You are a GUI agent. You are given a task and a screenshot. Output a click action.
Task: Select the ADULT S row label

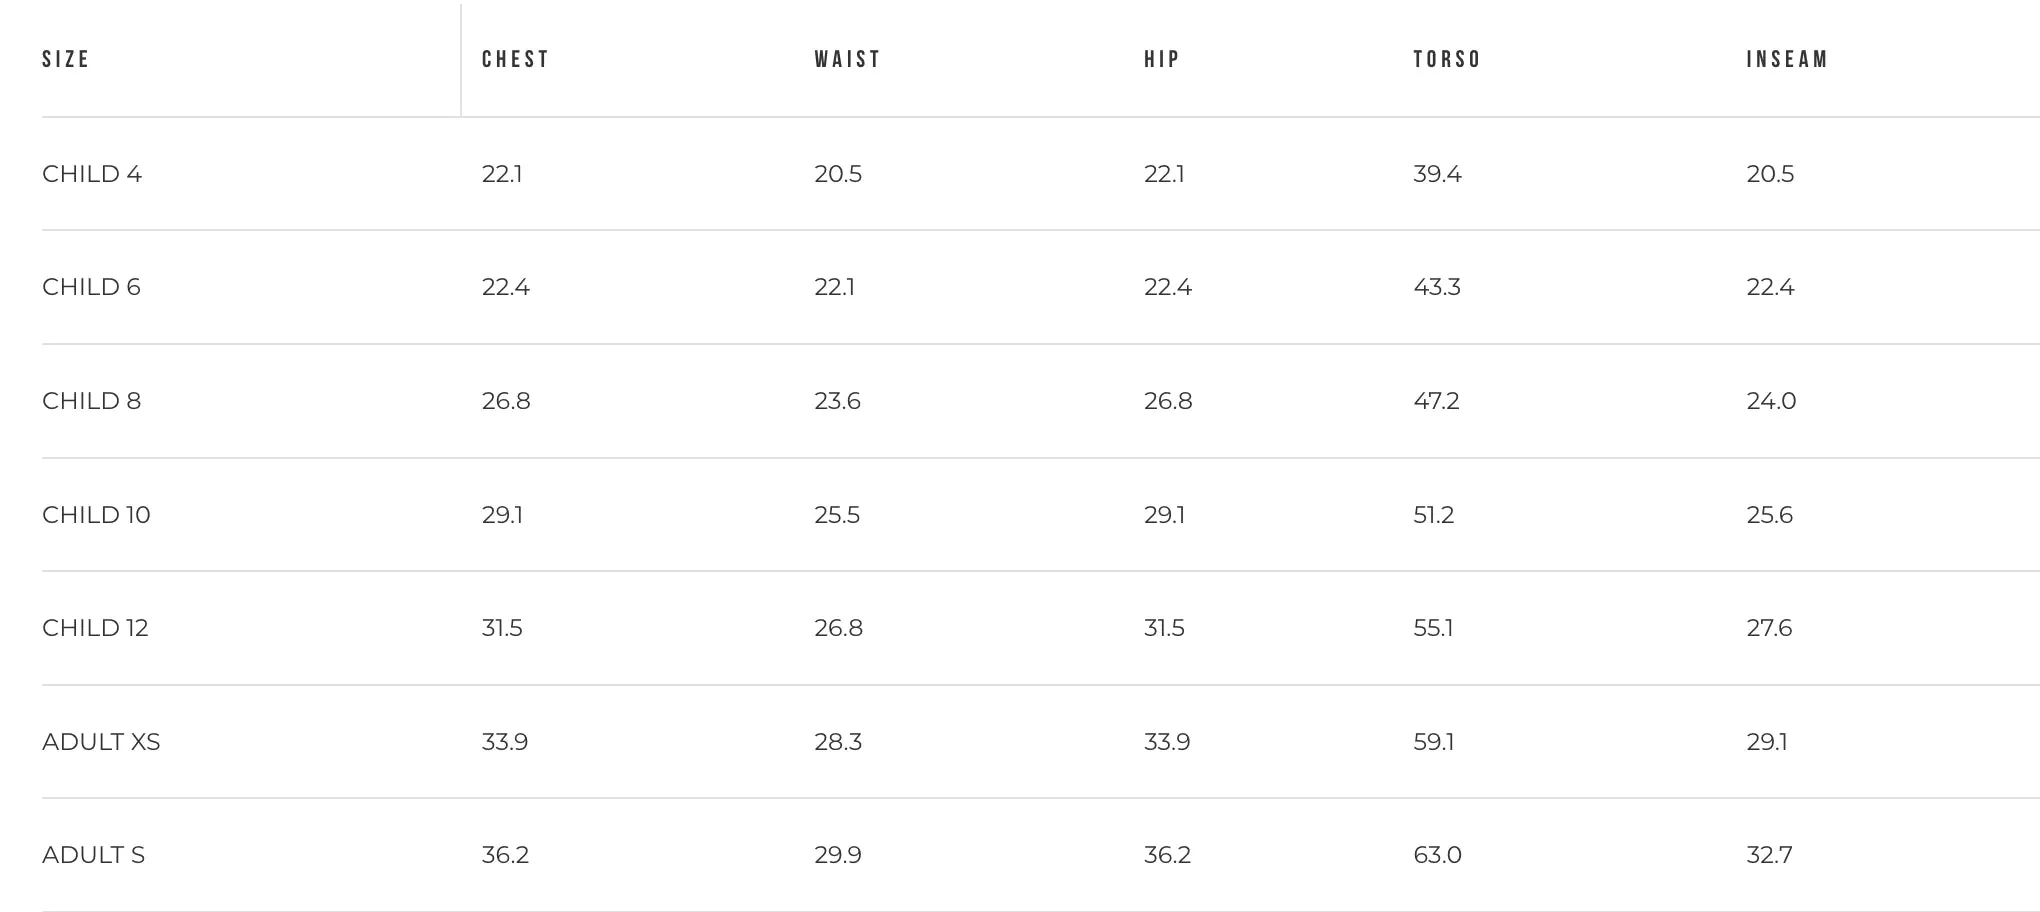pyautogui.click(x=93, y=855)
